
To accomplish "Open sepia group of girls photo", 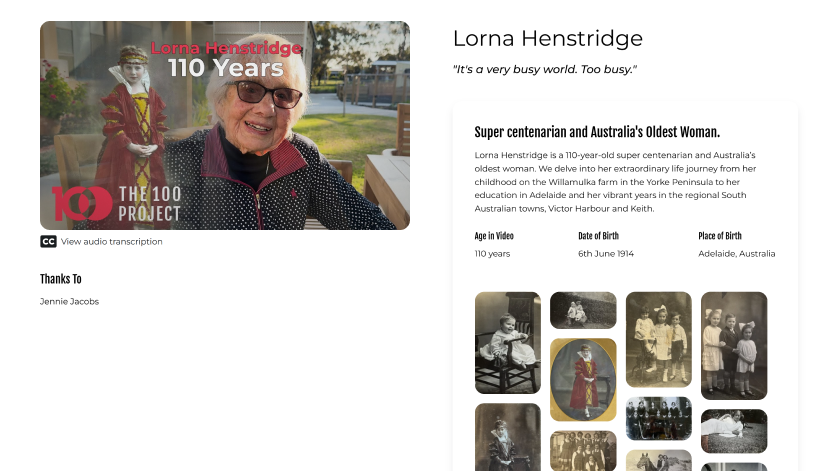I will [583, 451].
